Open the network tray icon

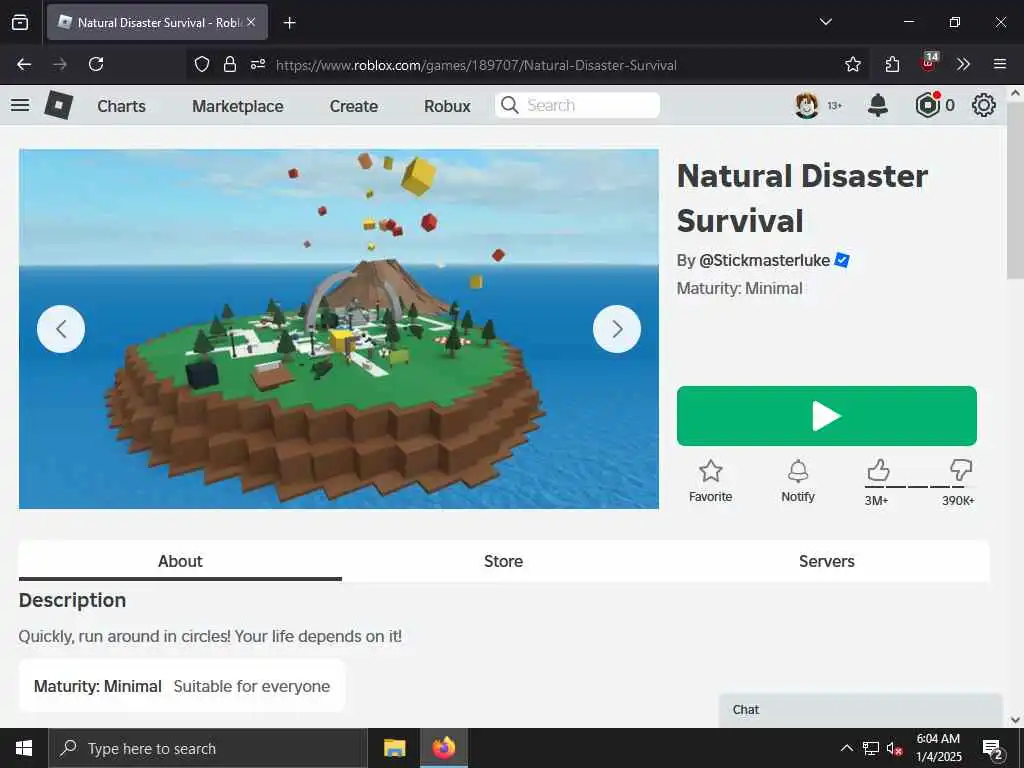tap(871, 748)
